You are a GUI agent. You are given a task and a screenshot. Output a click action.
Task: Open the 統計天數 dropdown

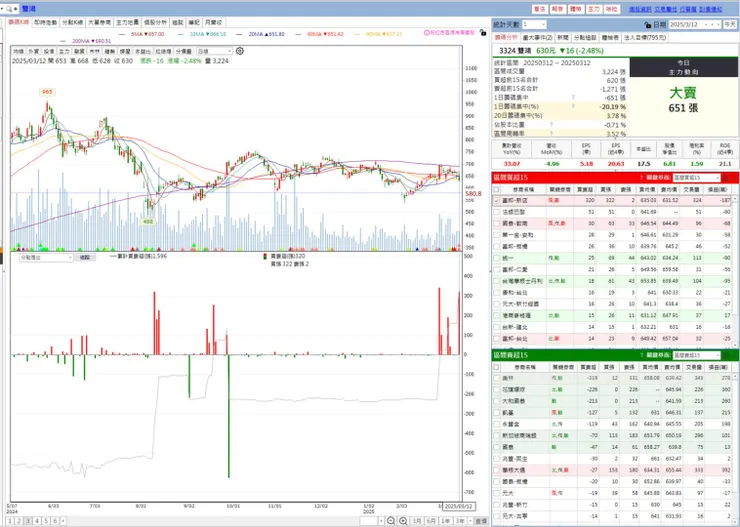point(534,25)
